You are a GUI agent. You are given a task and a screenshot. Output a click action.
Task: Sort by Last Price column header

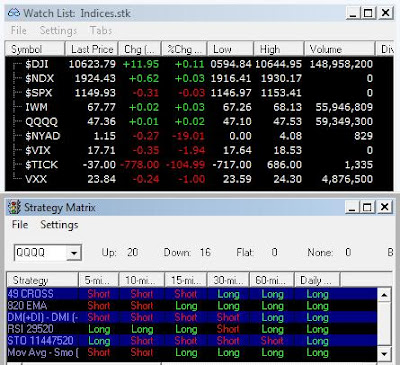click(x=92, y=49)
